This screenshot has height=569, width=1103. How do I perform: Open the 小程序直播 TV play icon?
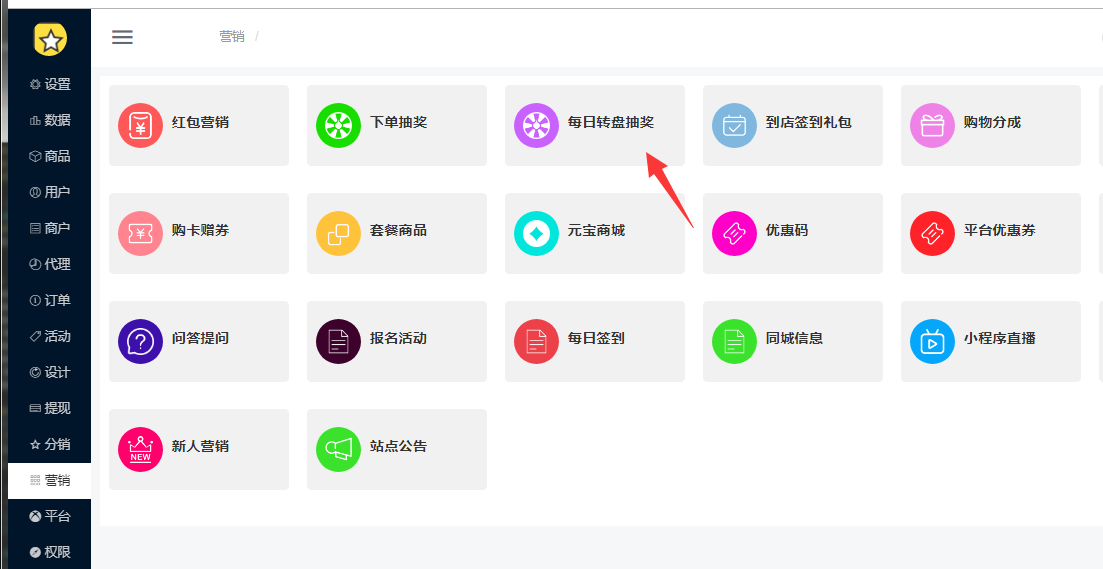point(932,342)
